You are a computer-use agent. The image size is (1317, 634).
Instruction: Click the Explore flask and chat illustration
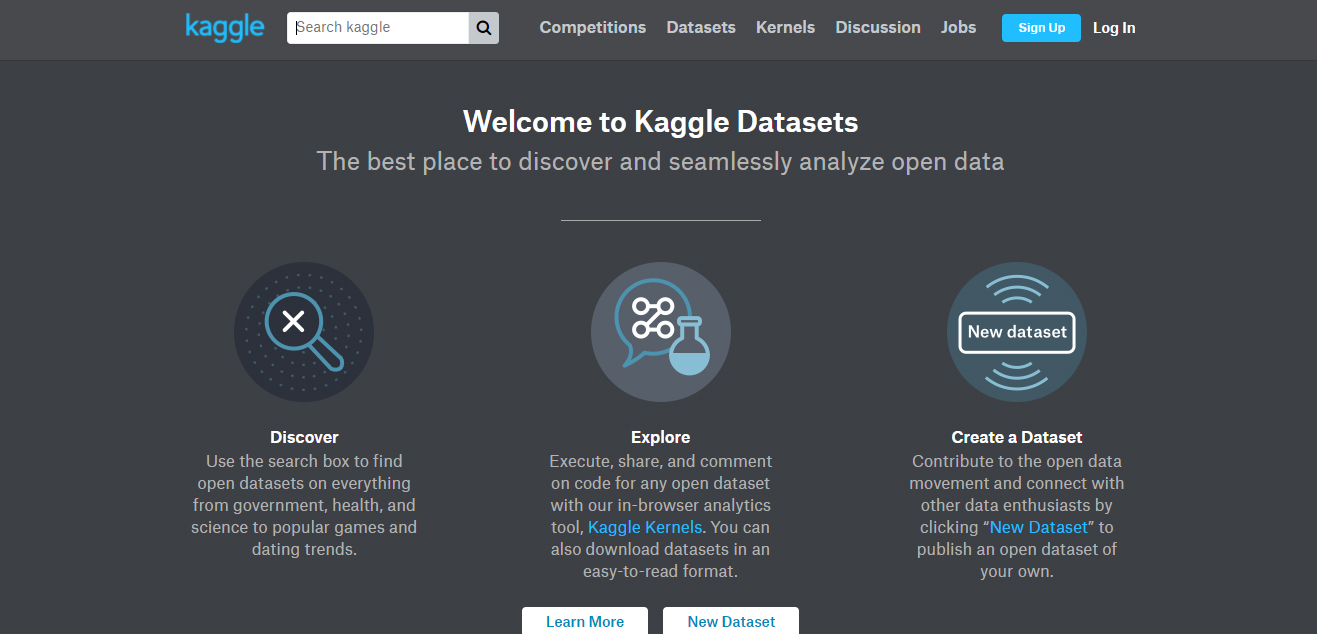point(661,332)
